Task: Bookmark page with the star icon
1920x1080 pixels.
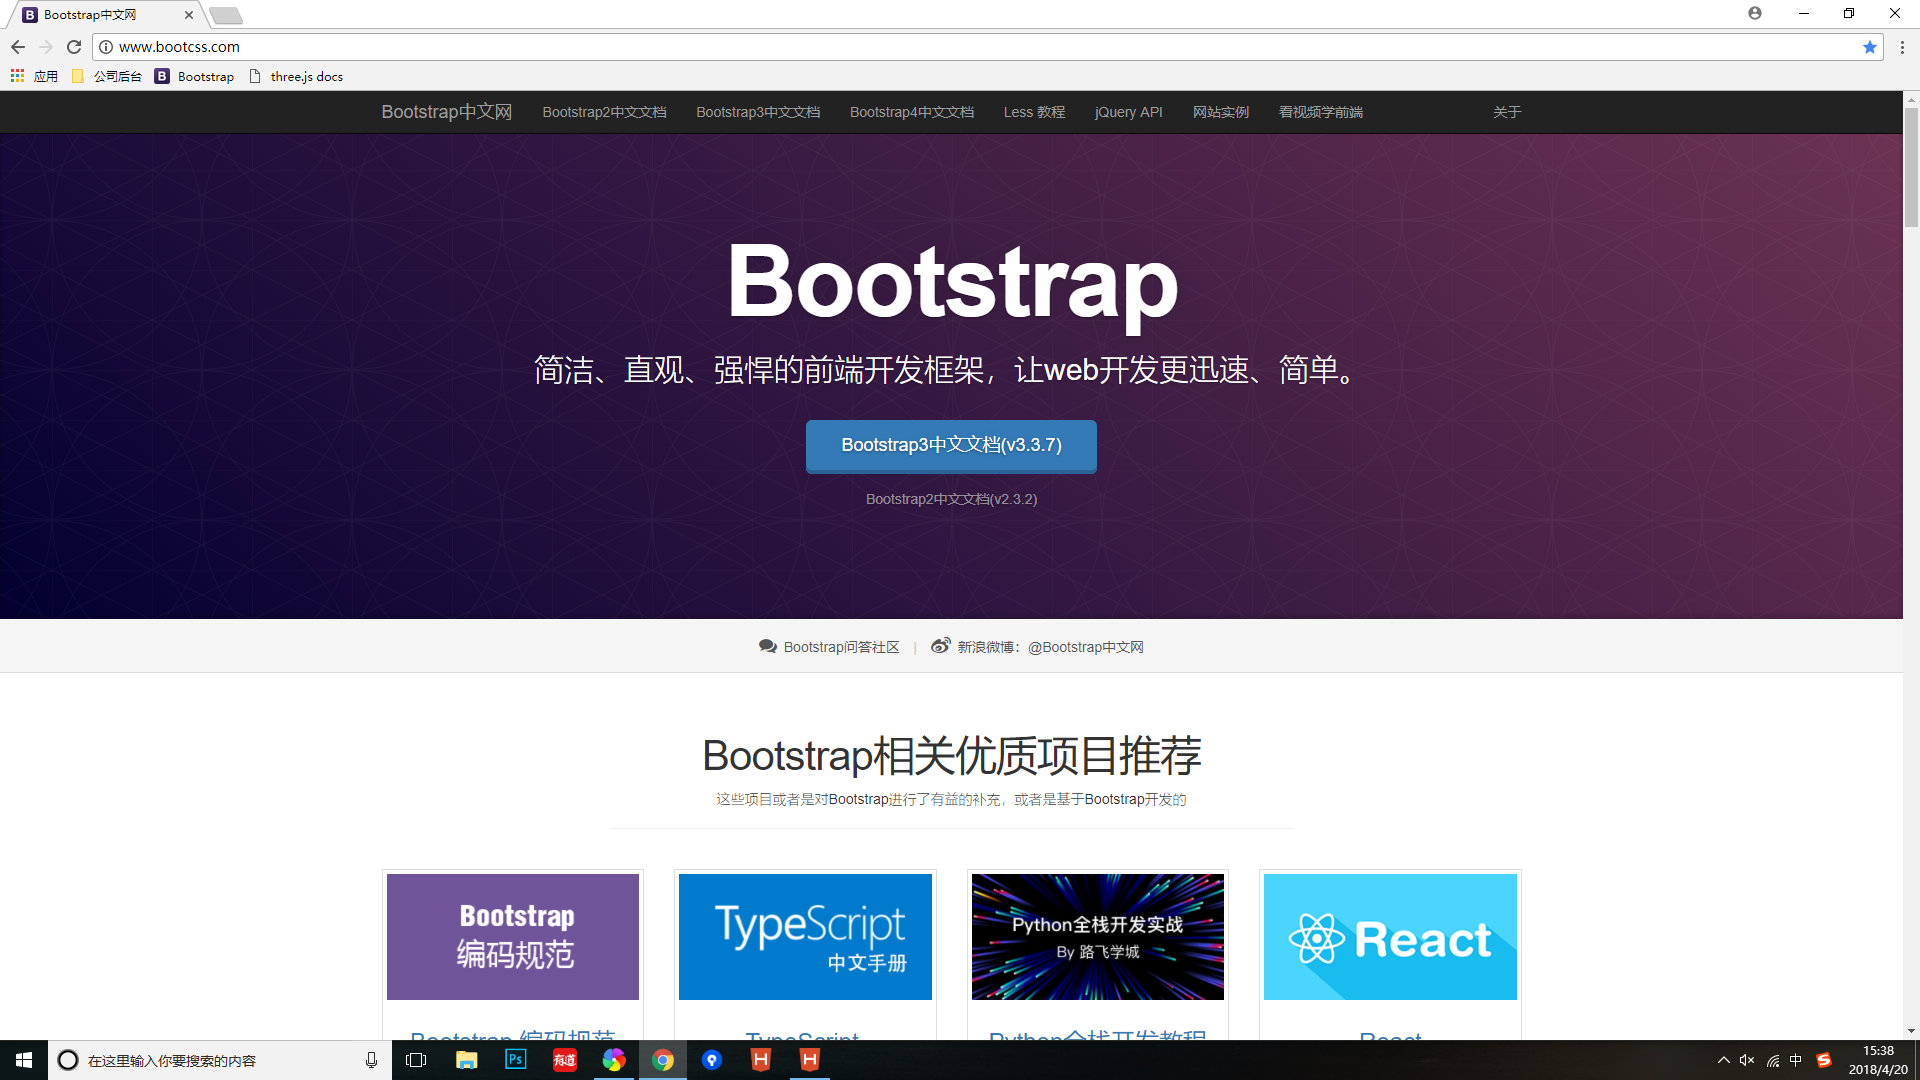Action: (1869, 47)
